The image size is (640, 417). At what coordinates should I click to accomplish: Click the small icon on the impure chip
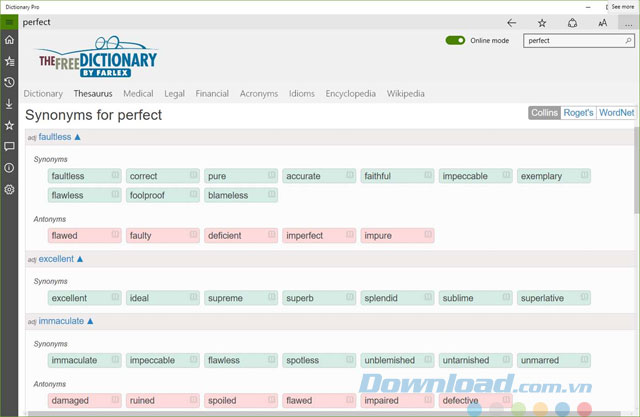point(428,234)
